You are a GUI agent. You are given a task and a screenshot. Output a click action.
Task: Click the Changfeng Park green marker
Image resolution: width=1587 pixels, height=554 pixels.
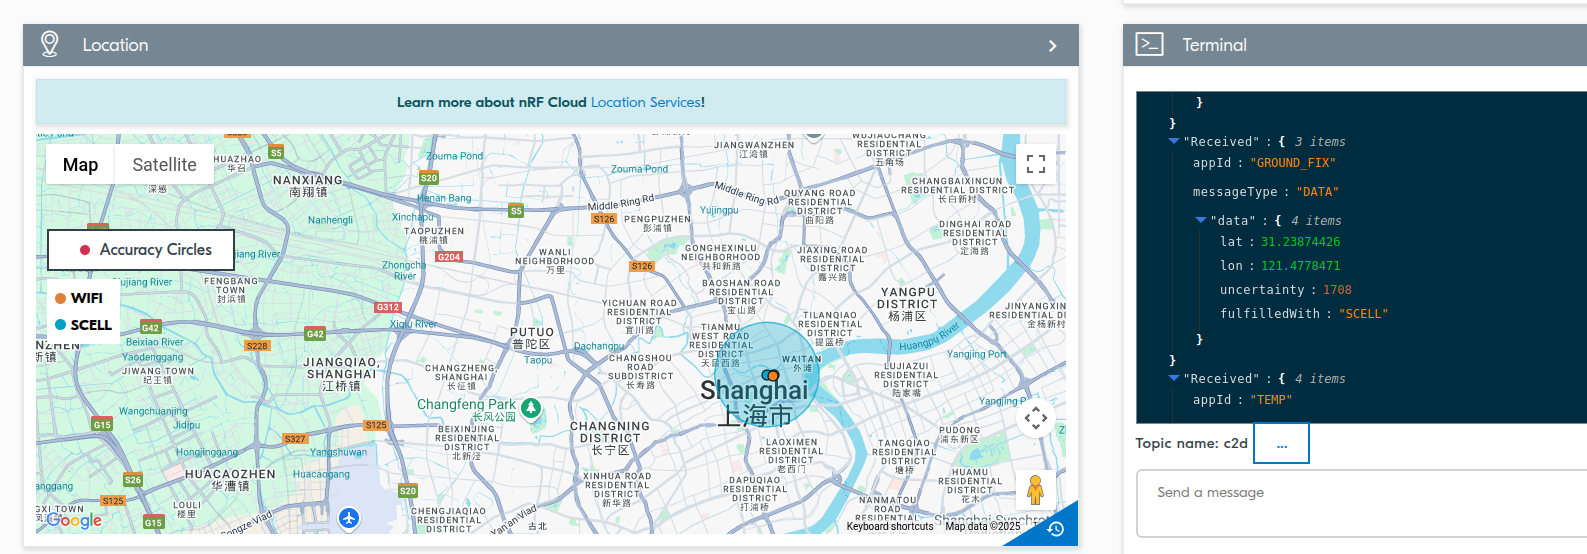click(531, 407)
